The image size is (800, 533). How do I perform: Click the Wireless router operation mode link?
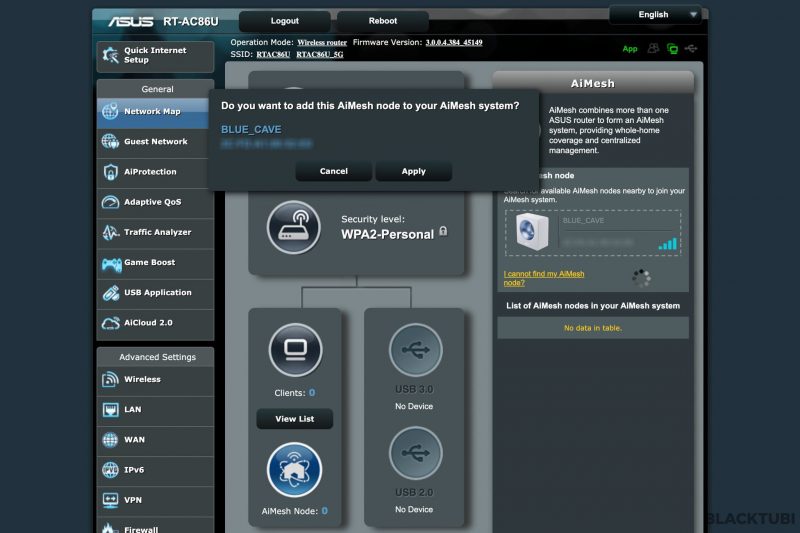pos(322,43)
